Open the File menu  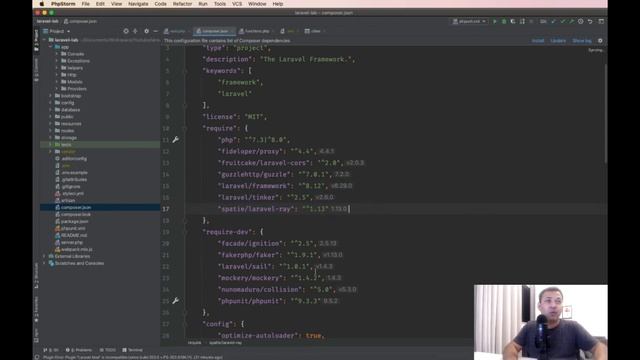pyautogui.click(x=85, y=4)
